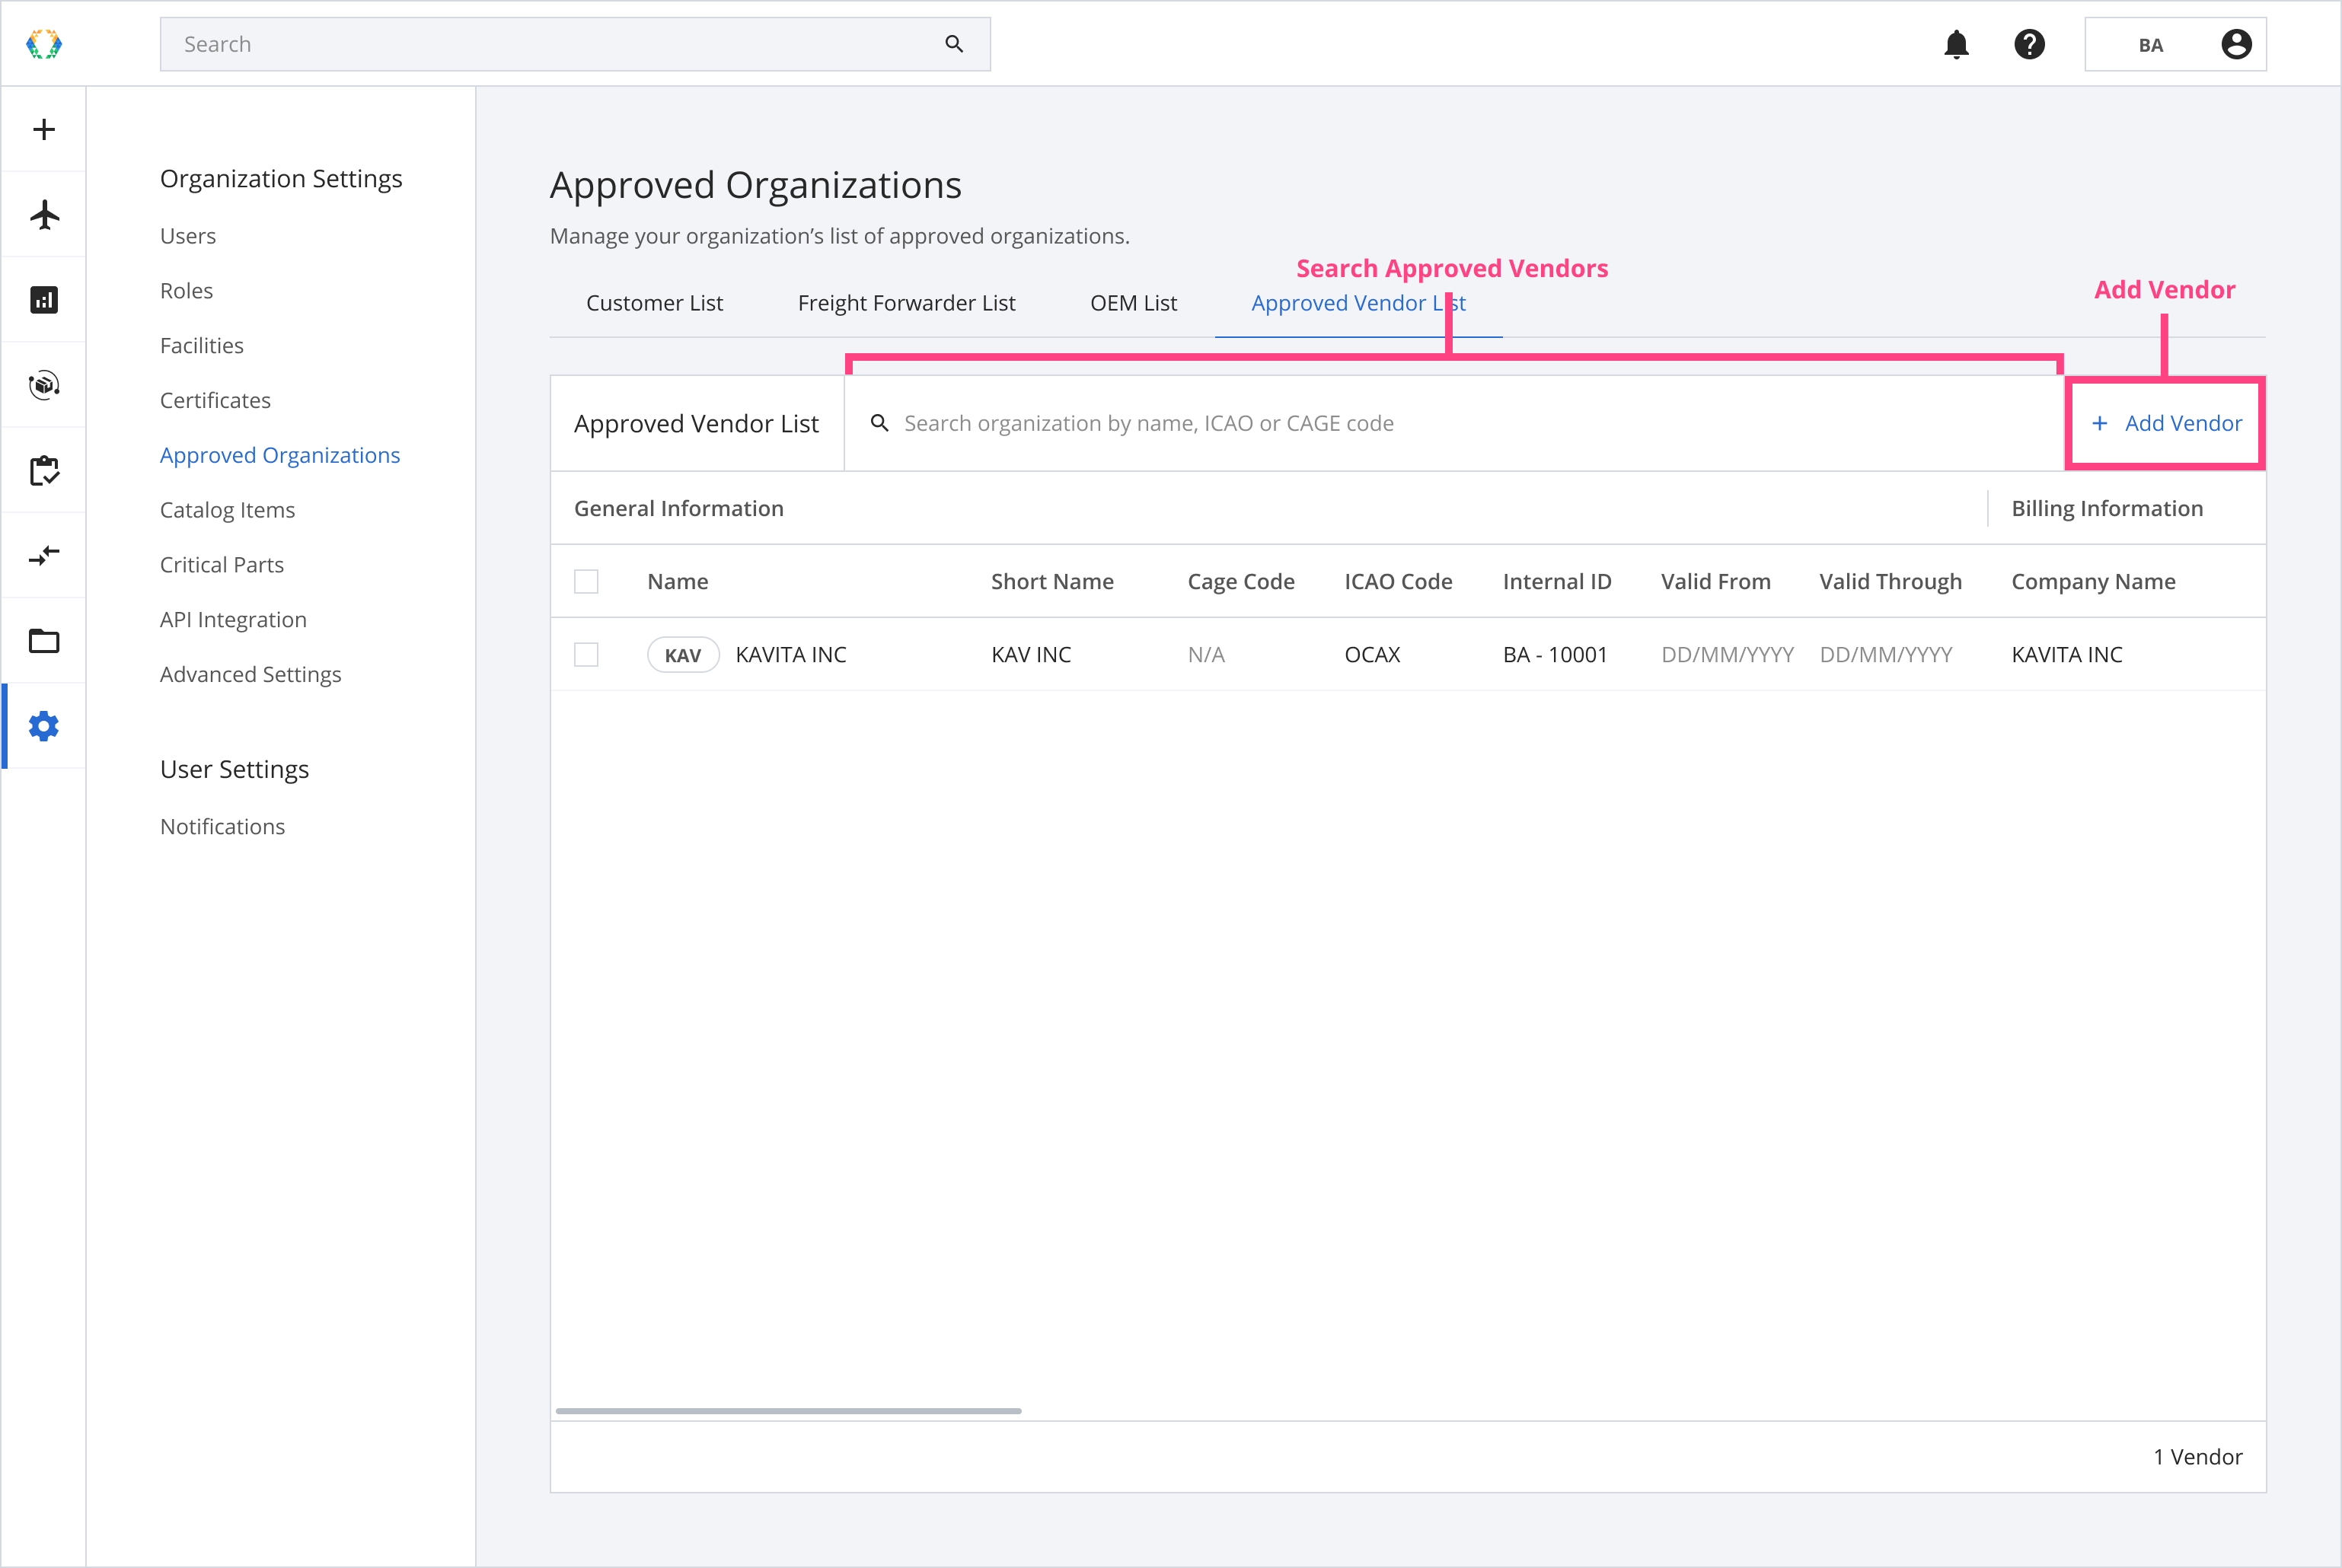Click the Add Vendor button

2166,423
